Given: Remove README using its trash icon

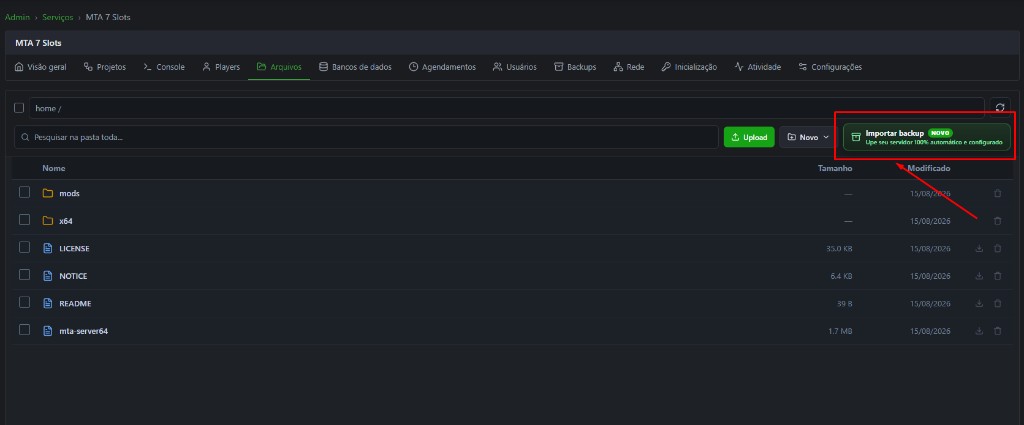Looking at the screenshot, I should coord(997,304).
